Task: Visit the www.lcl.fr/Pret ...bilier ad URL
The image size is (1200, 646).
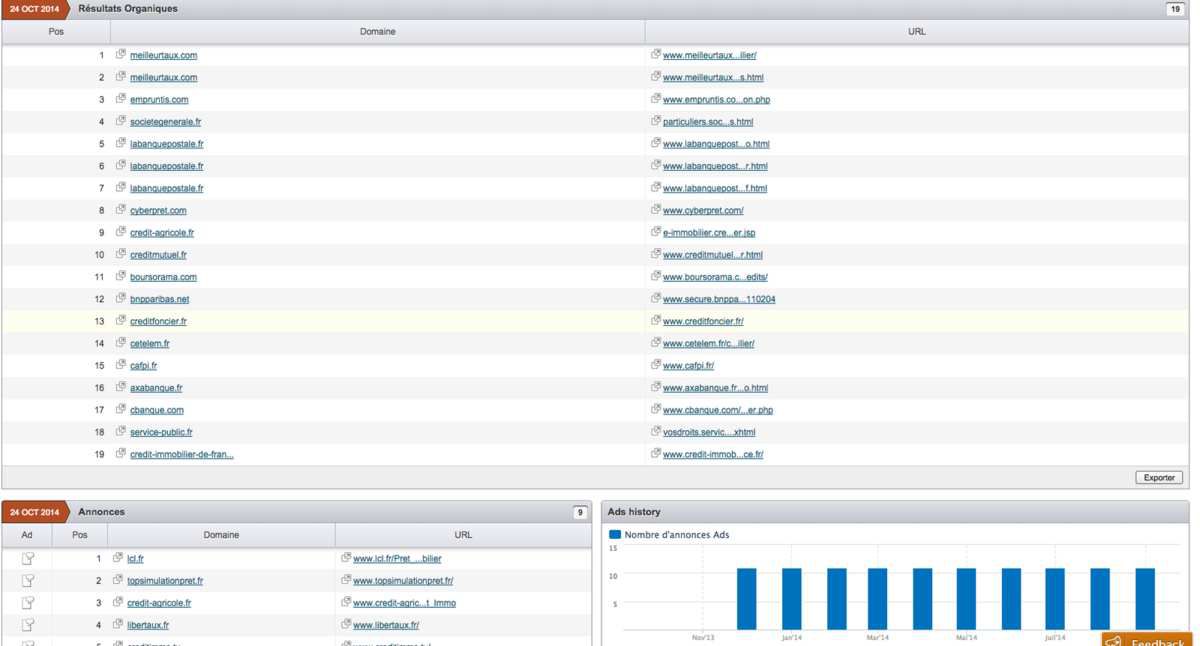Action: pos(397,558)
